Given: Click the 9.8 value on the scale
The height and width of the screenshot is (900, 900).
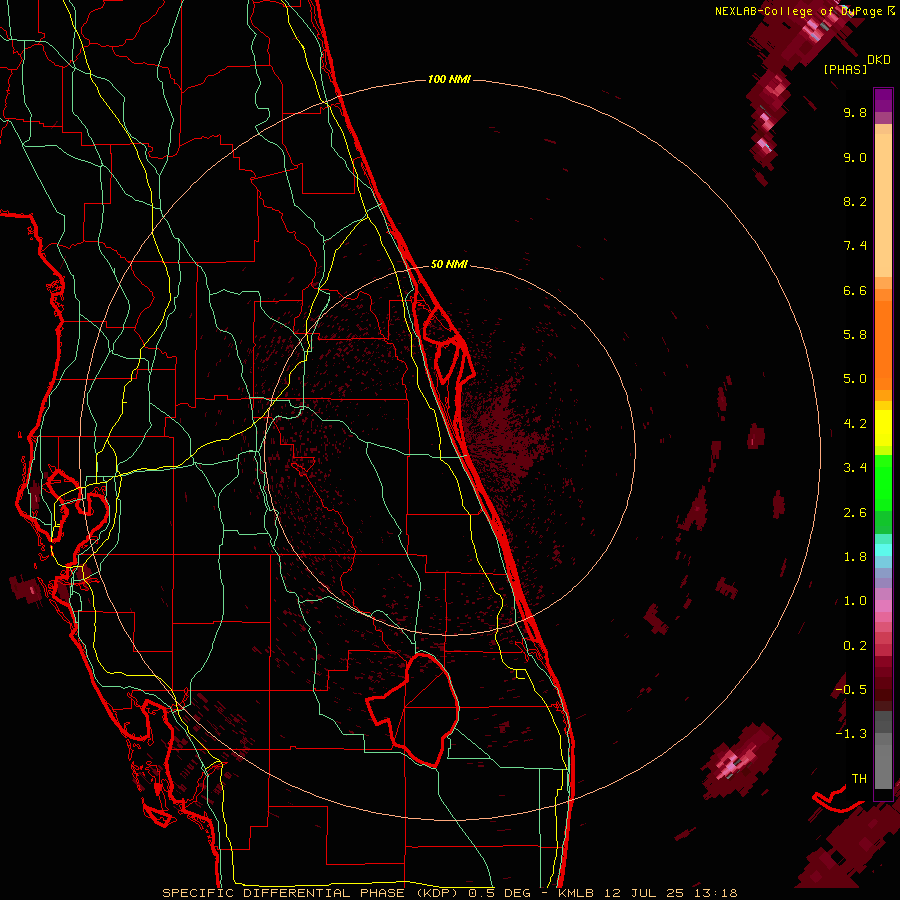Looking at the screenshot, I should click(855, 112).
